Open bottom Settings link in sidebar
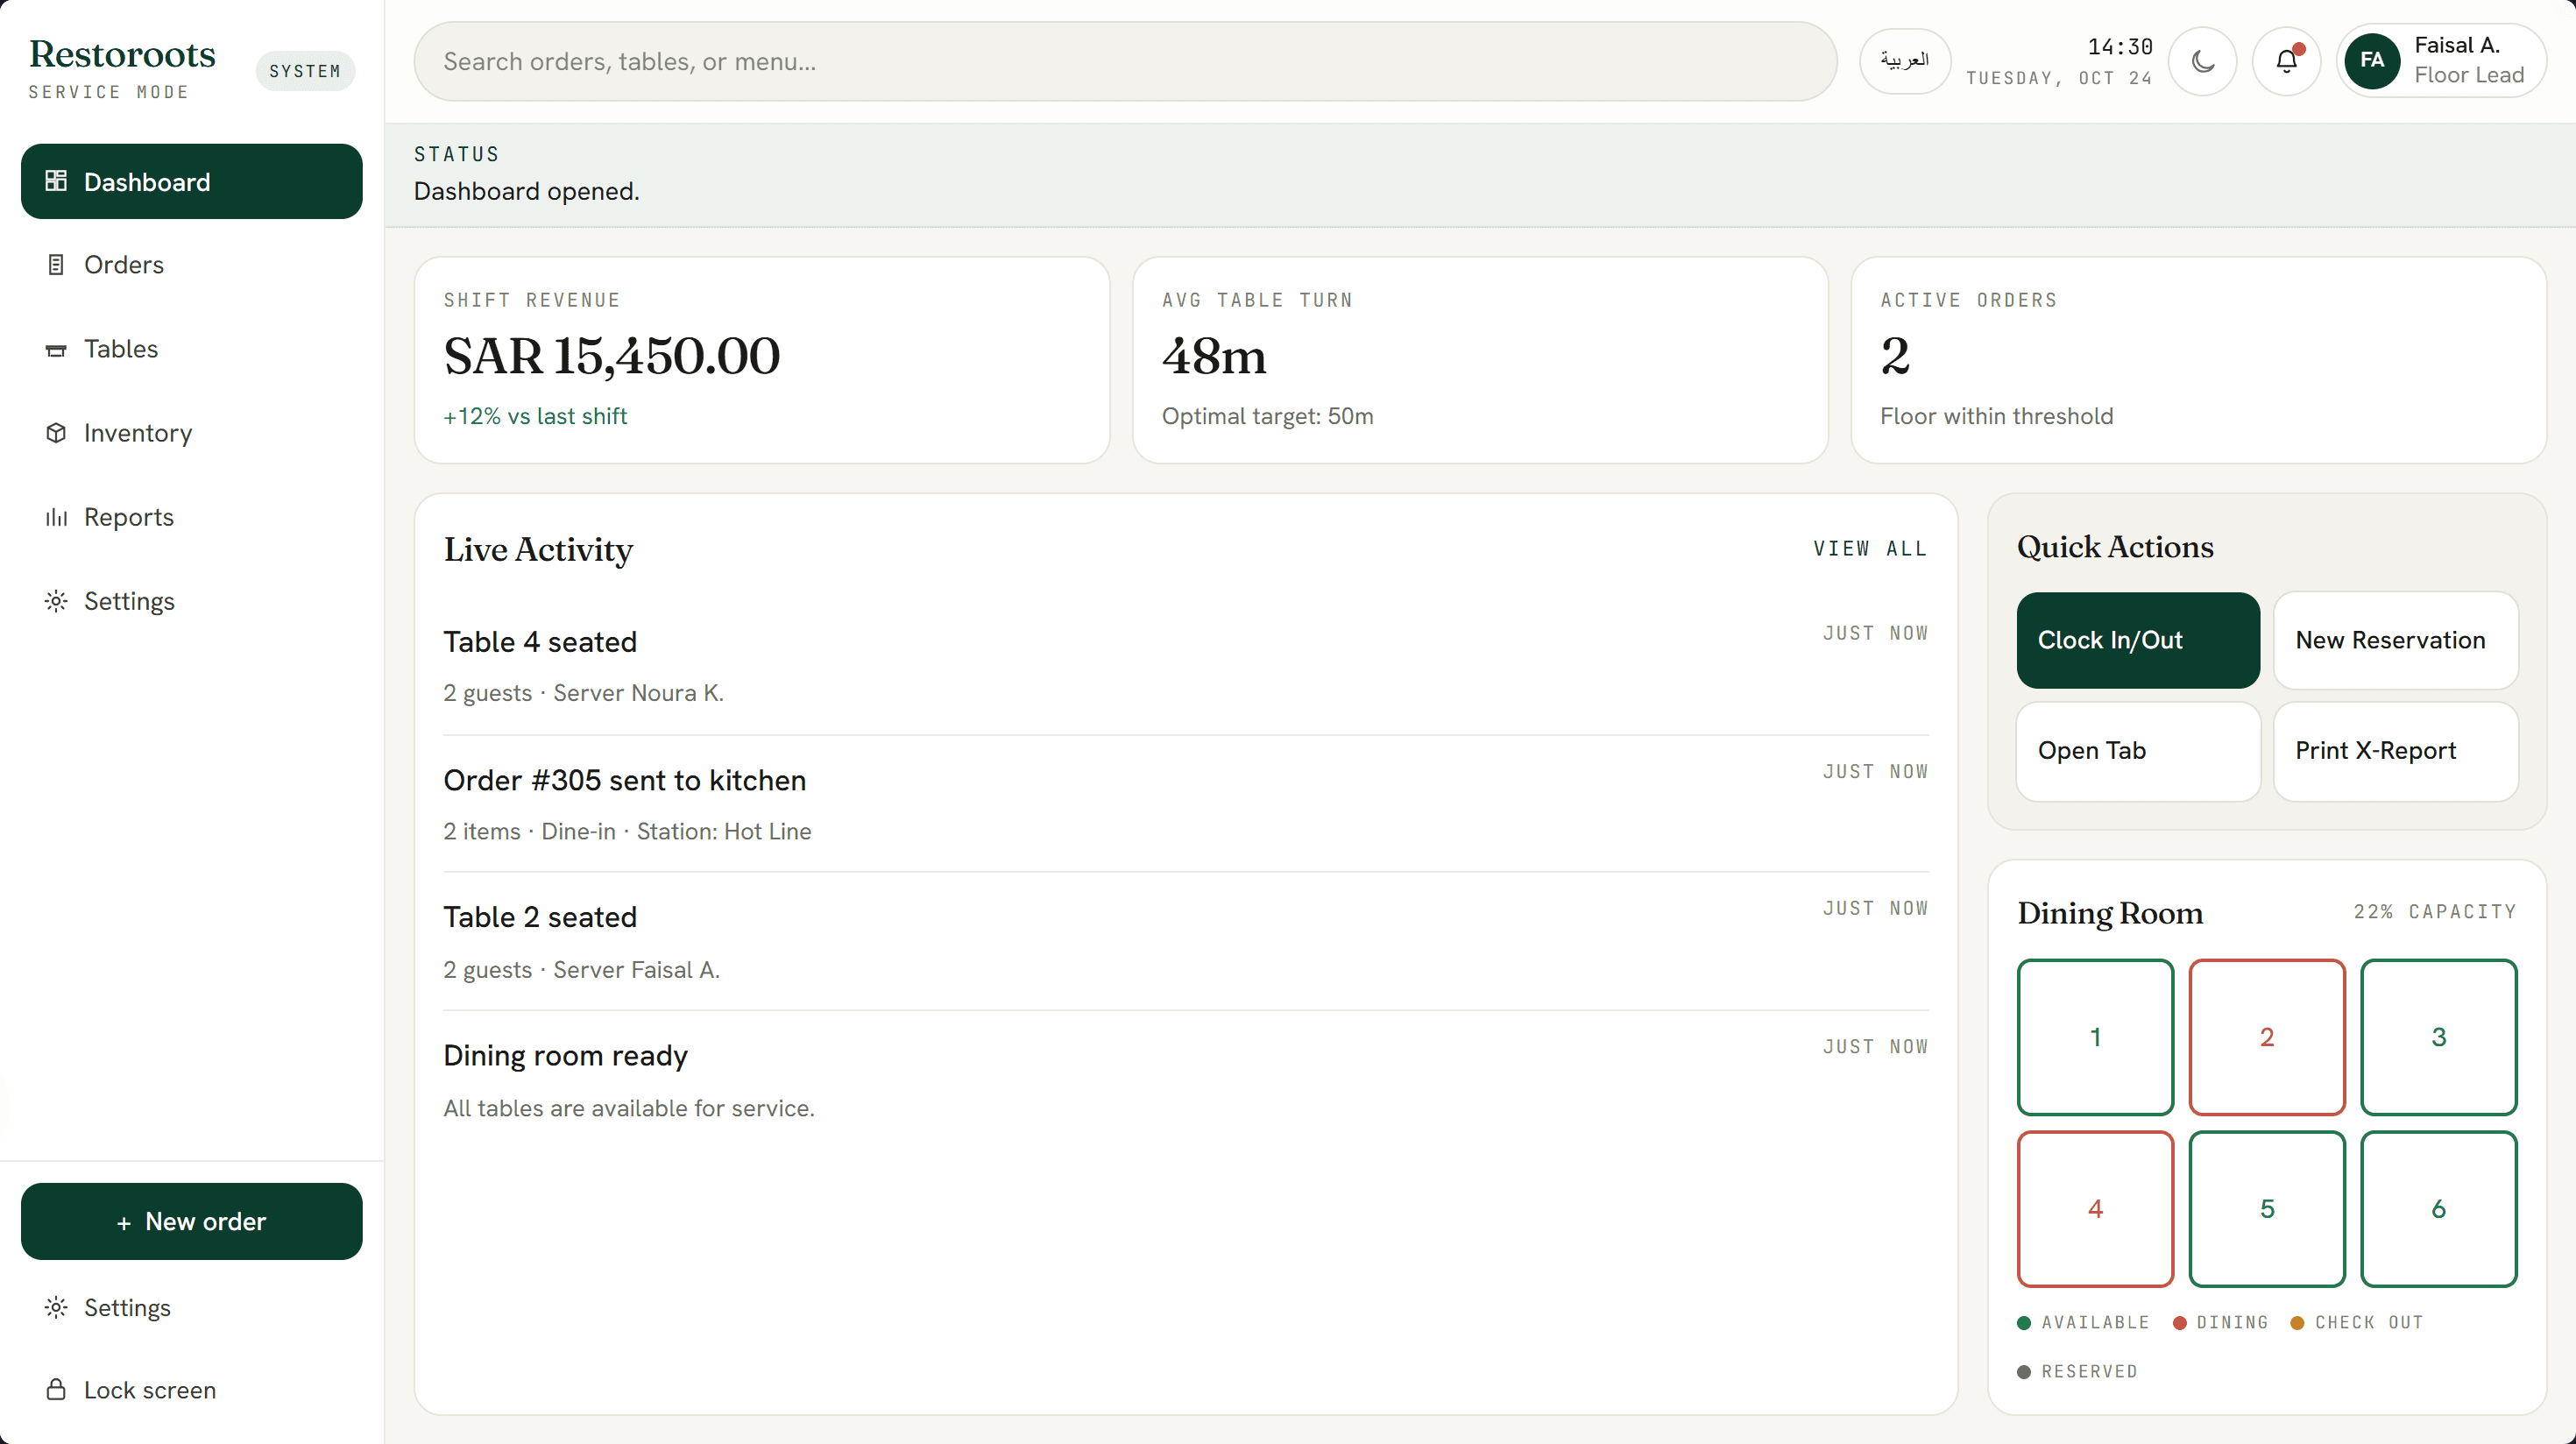The image size is (2576, 1444). 192,1308
